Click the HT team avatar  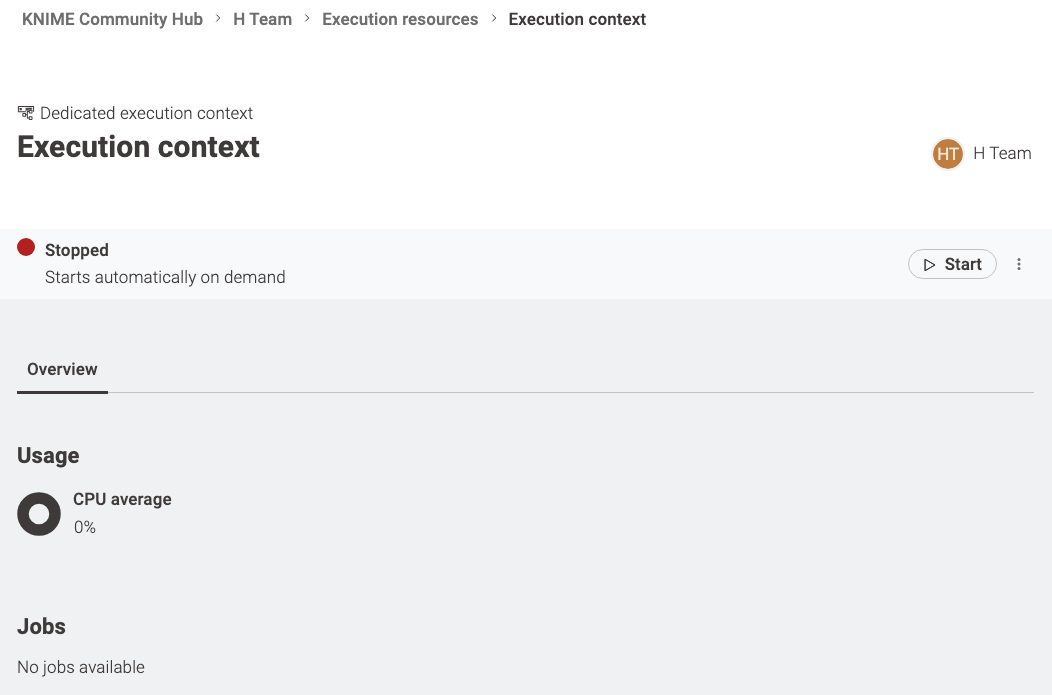pos(947,154)
